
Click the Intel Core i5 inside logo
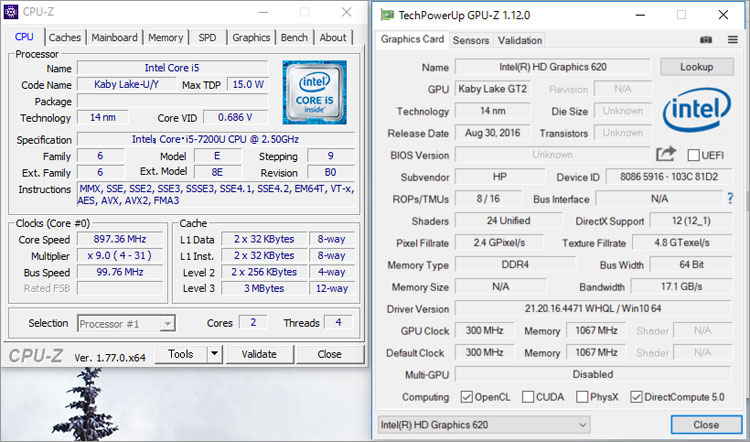tap(314, 92)
